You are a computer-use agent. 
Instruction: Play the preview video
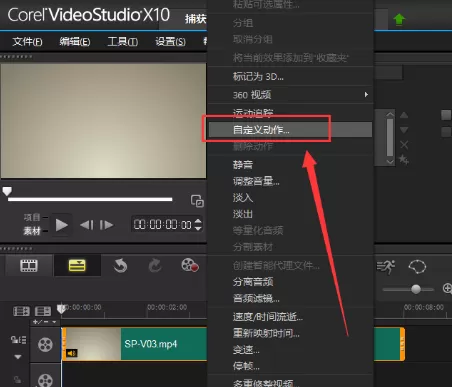click(x=62, y=225)
